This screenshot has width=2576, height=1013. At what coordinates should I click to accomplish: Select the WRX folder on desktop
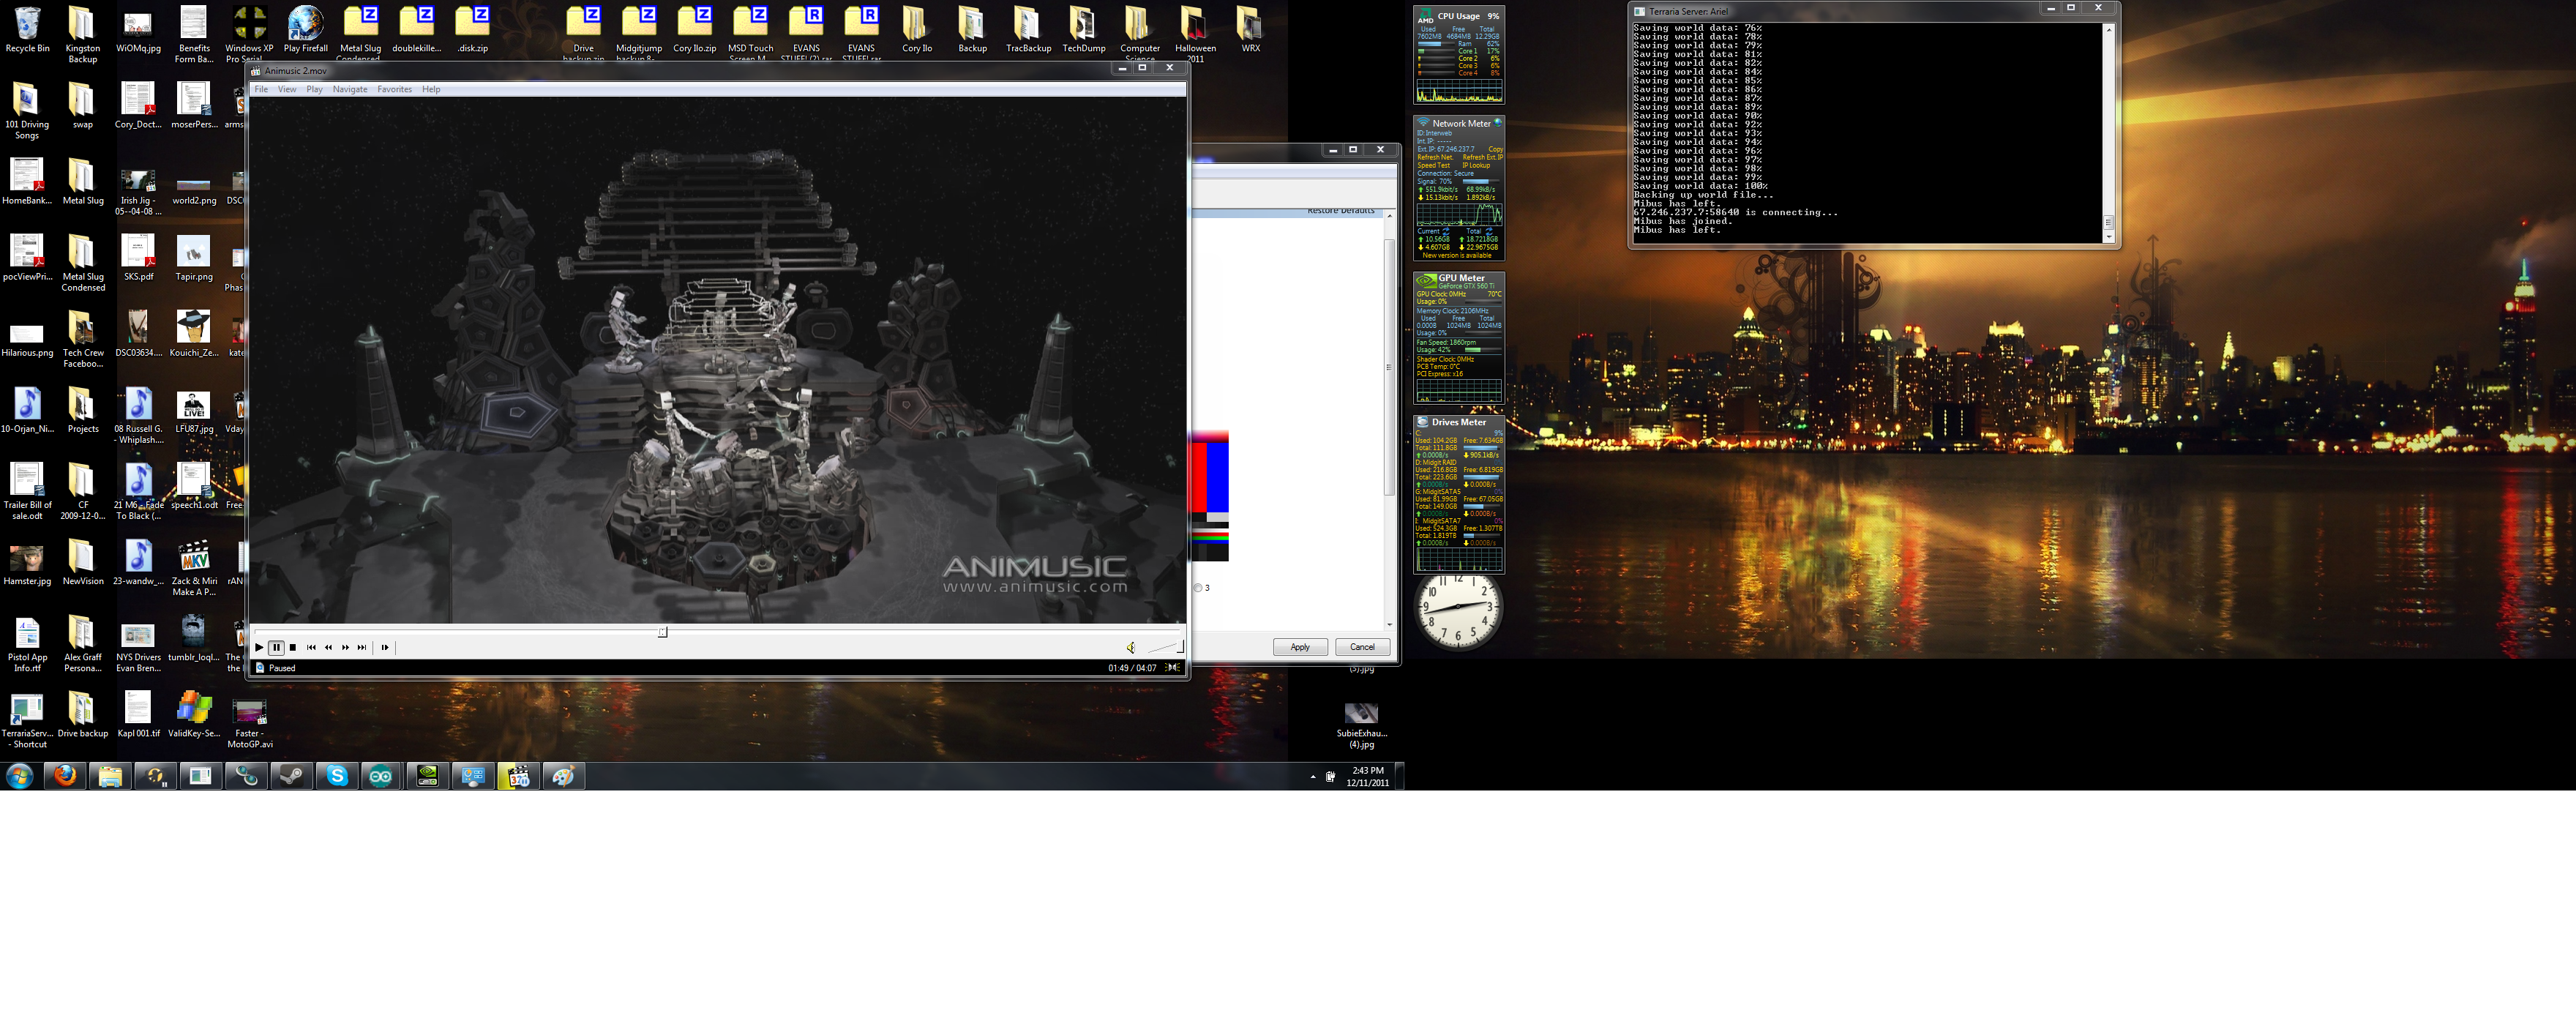tap(1250, 30)
